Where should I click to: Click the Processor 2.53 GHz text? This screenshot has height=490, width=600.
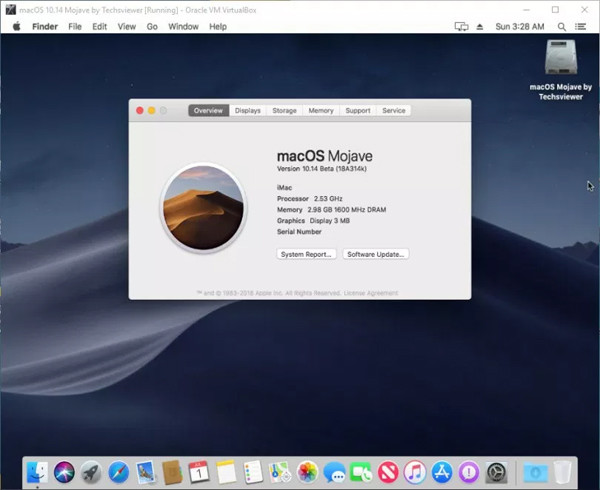point(310,199)
